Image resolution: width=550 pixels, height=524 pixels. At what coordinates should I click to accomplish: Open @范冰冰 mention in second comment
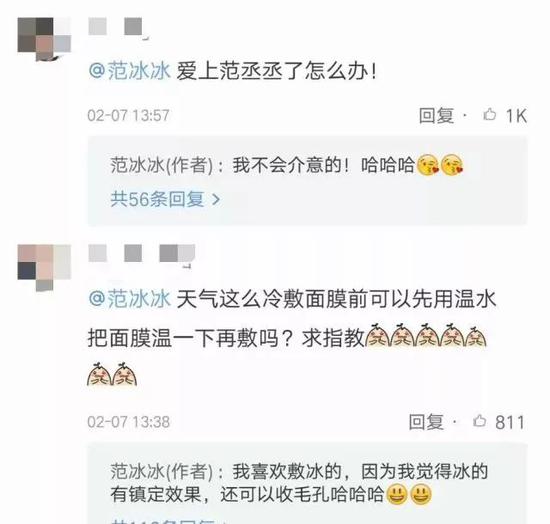point(129,299)
